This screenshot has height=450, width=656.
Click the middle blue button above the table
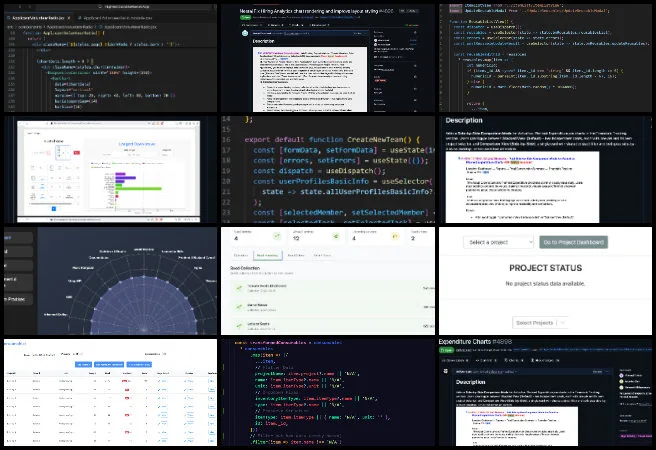[109, 365]
